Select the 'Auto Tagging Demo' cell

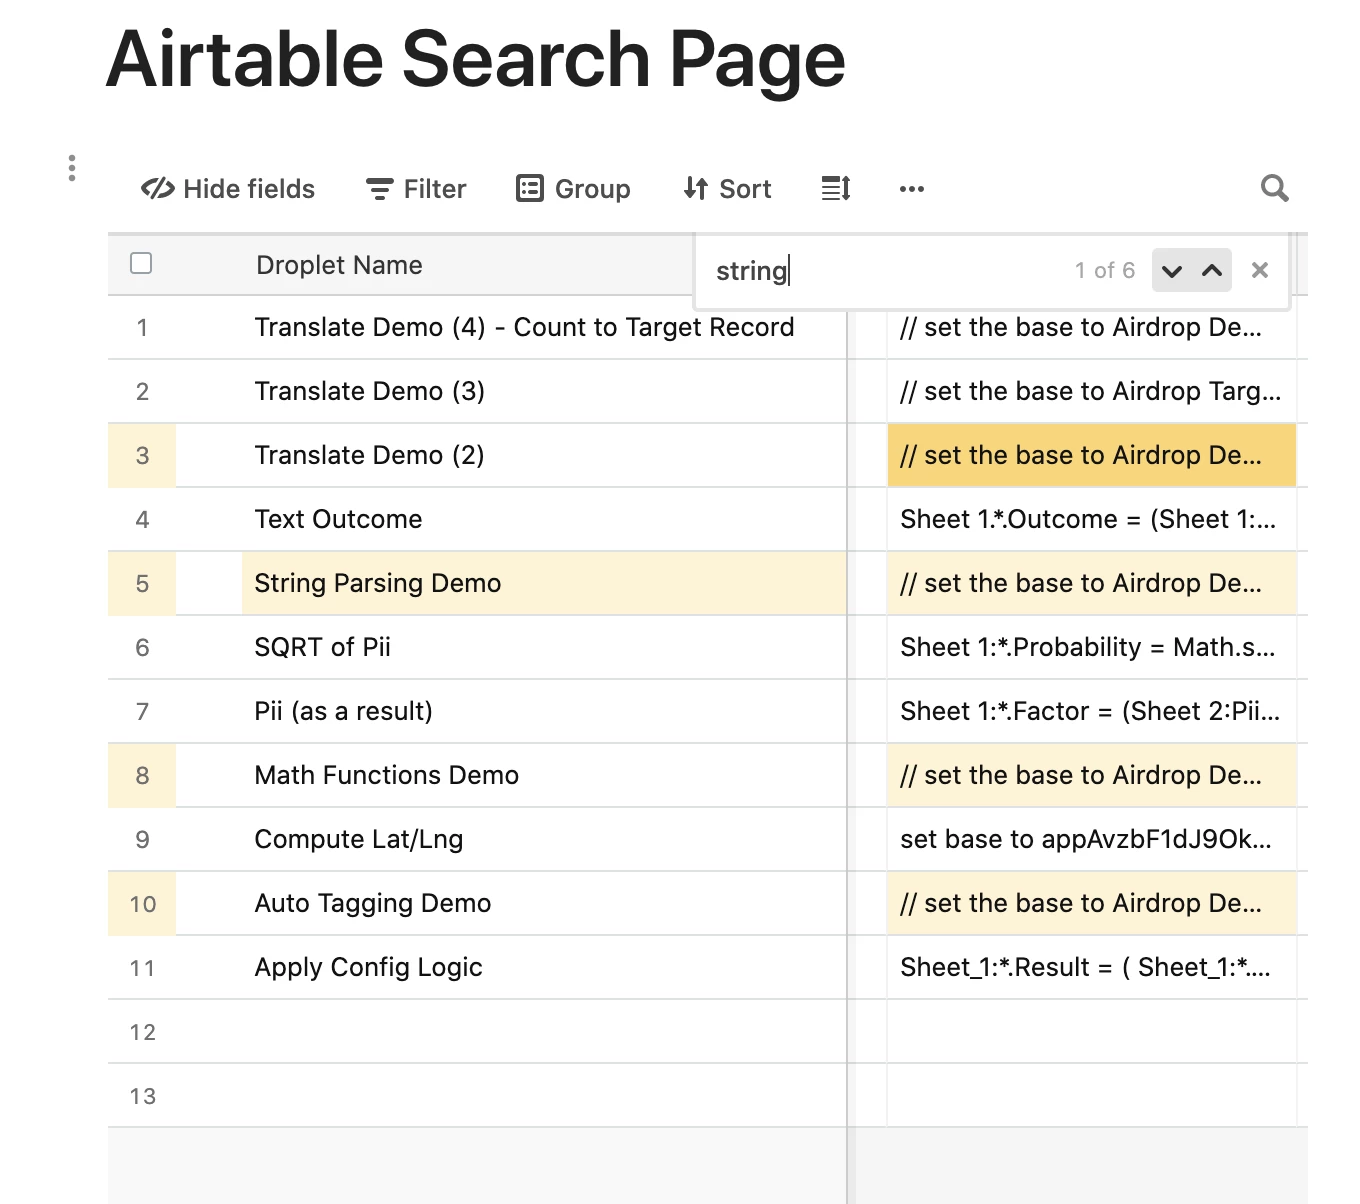[544, 903]
